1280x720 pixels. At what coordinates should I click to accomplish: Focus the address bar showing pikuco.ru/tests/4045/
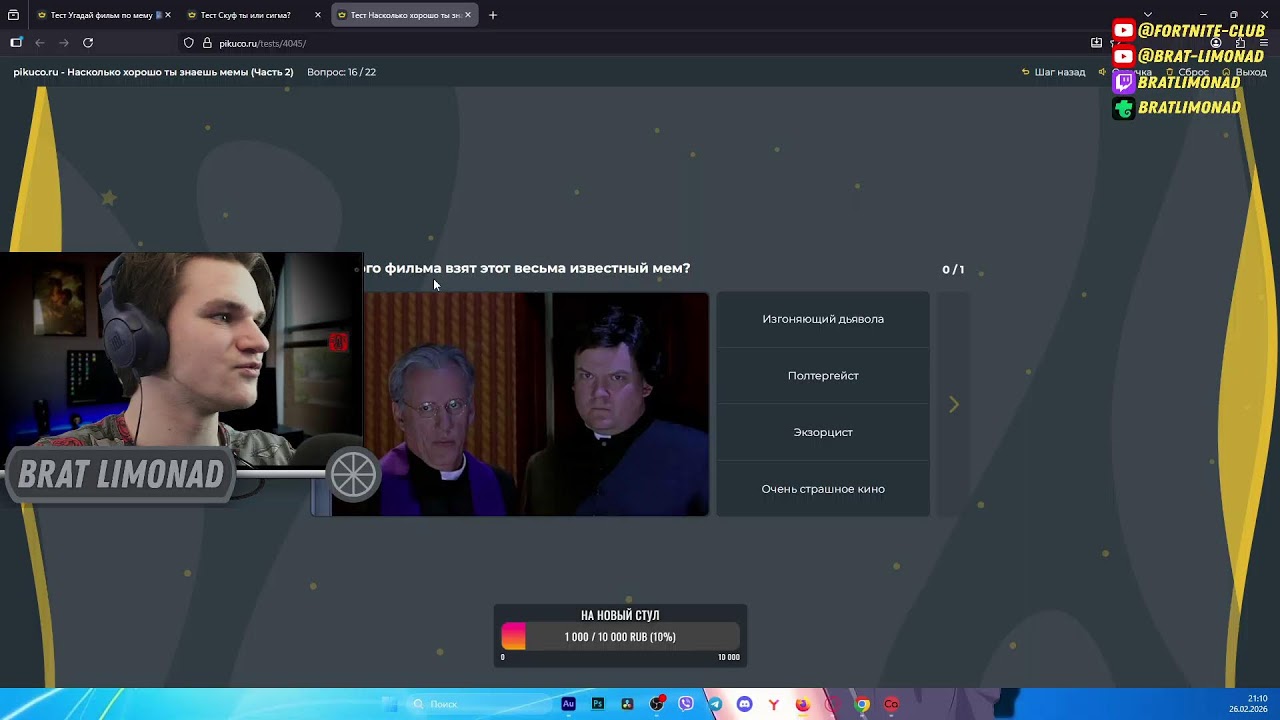640,43
